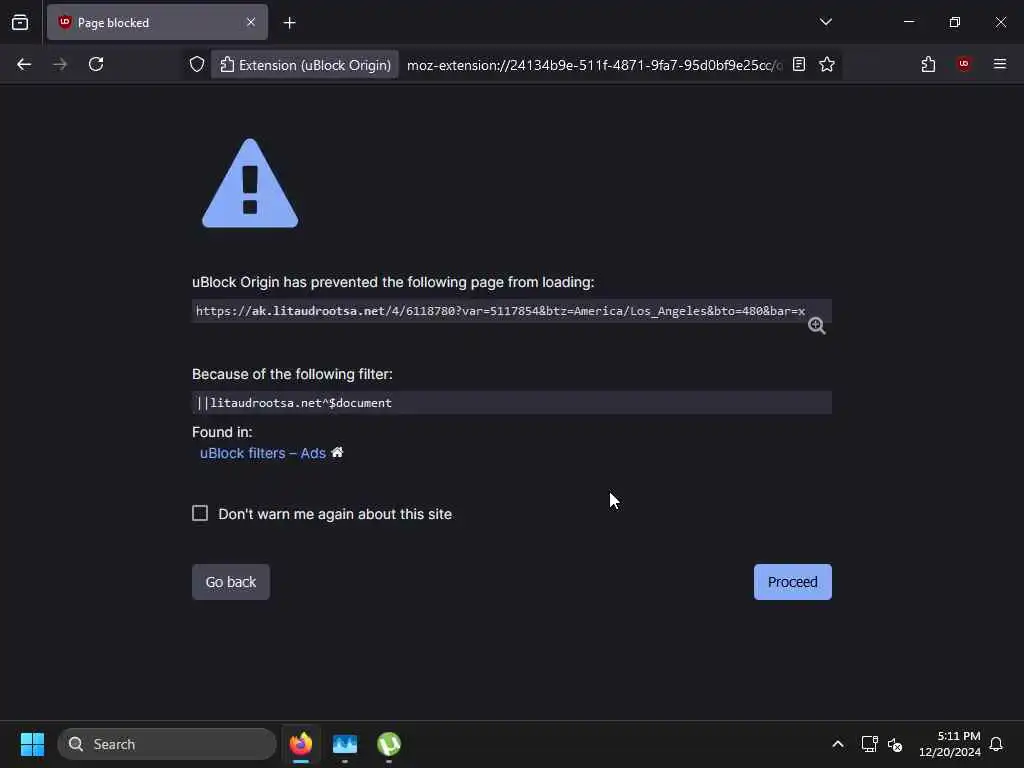Open the notifications bell icon
Viewport: 1024px width, 768px height.
(996, 744)
